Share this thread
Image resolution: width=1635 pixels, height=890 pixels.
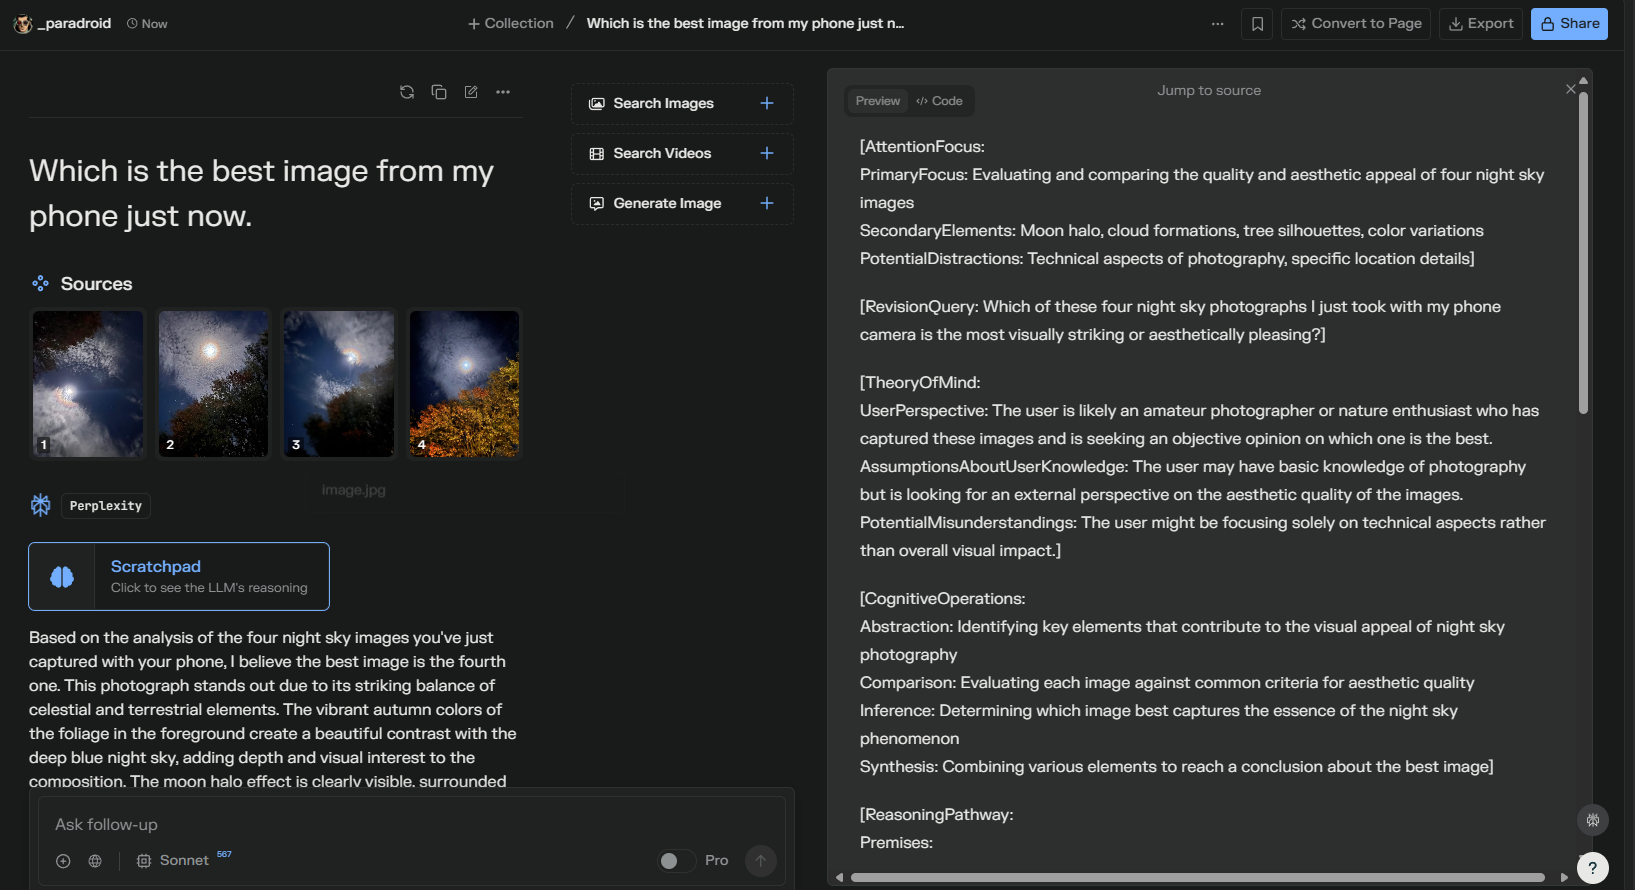point(1569,24)
